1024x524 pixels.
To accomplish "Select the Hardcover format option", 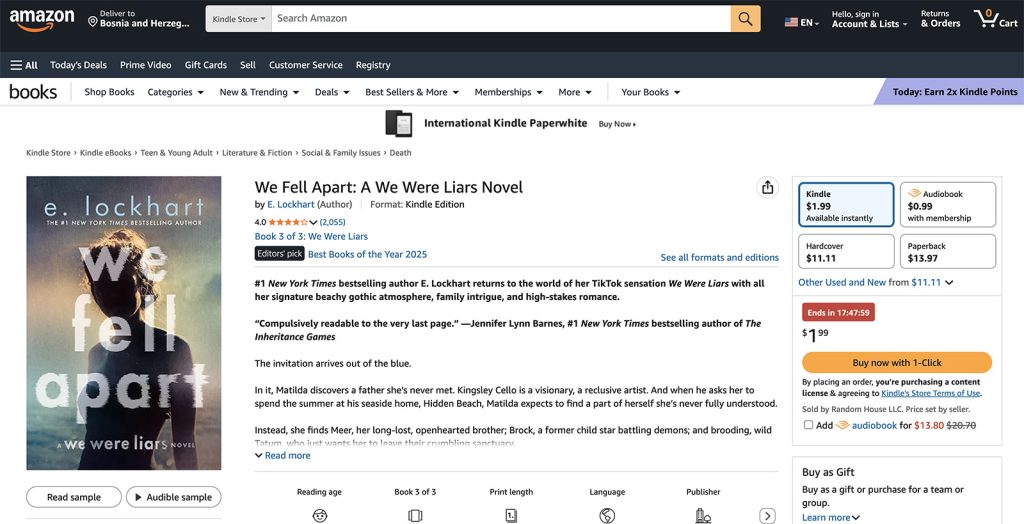I will tap(846, 252).
